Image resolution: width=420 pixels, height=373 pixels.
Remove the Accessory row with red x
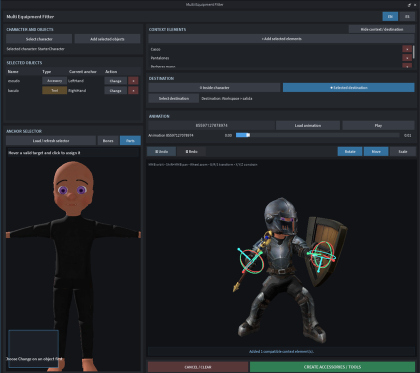133,81
